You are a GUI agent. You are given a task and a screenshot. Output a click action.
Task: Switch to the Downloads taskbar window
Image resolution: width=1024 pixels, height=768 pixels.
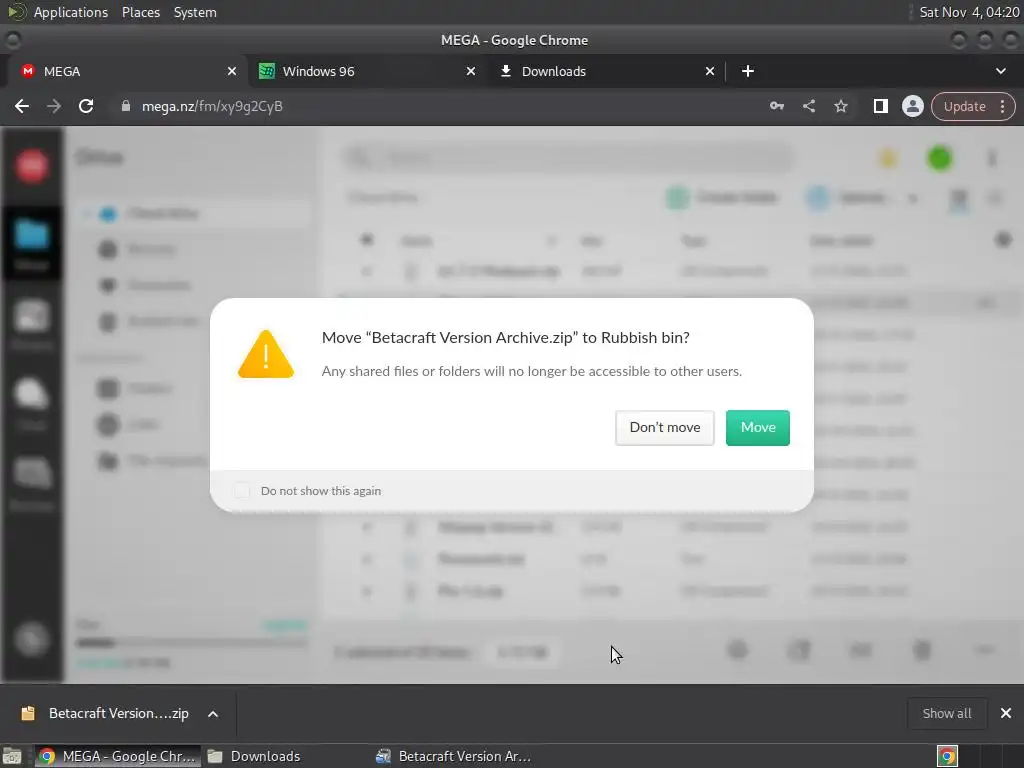click(255, 756)
